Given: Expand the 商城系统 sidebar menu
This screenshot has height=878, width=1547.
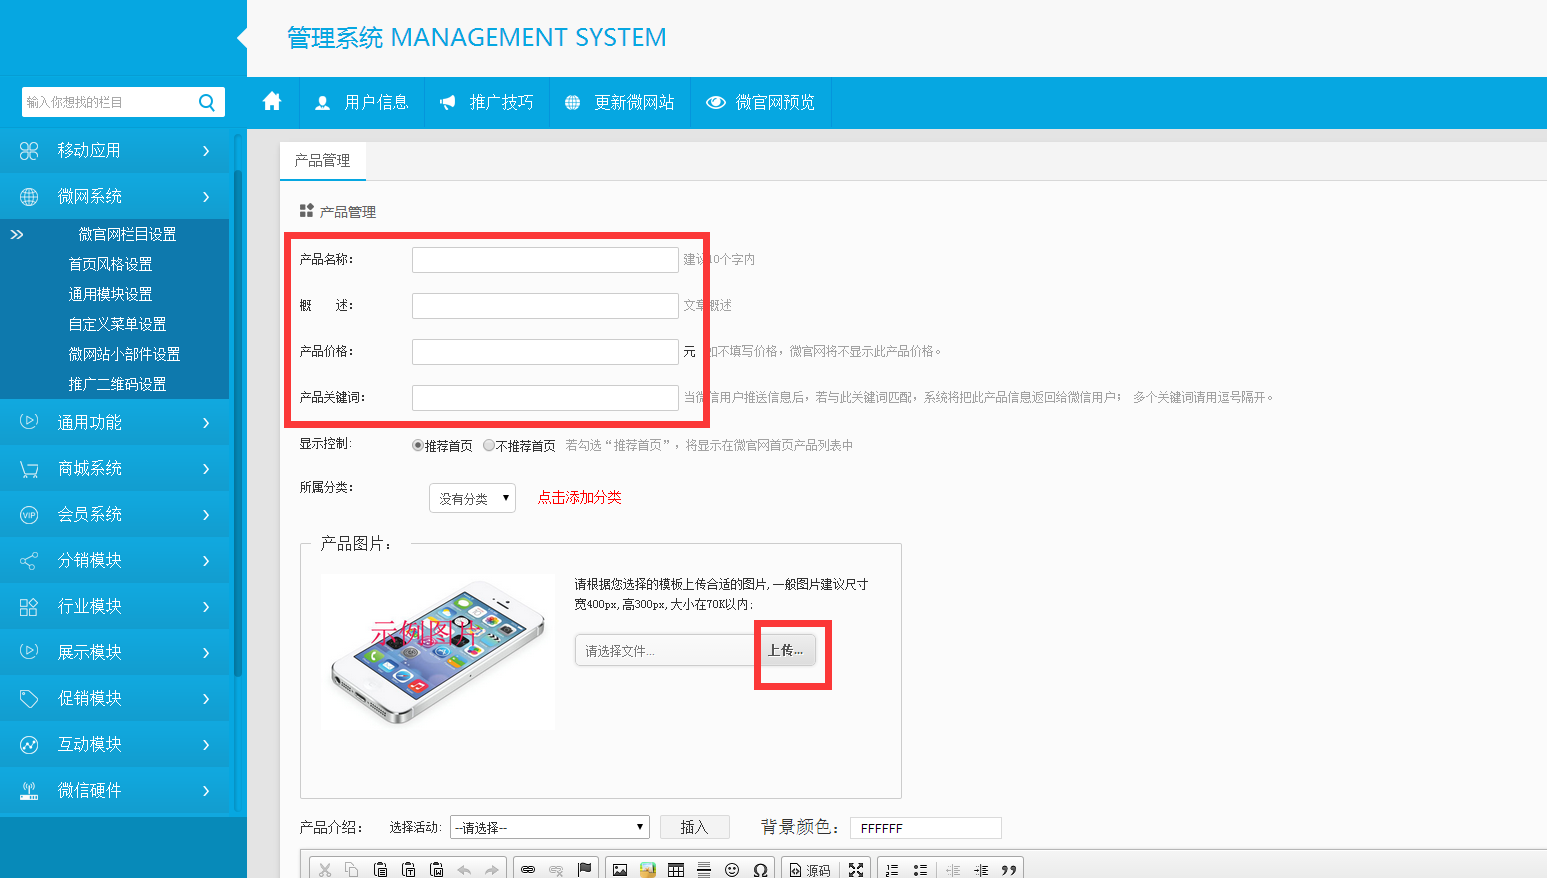Looking at the screenshot, I should 115,468.
